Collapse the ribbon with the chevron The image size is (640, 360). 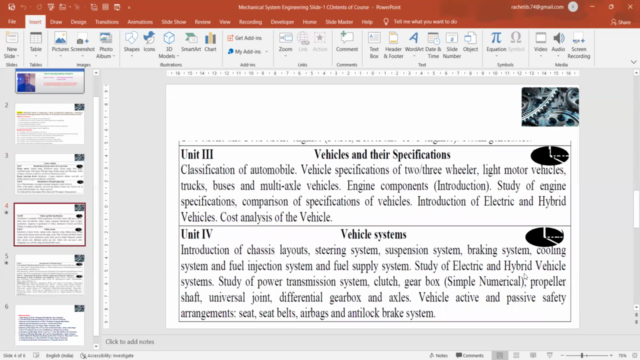point(633,62)
